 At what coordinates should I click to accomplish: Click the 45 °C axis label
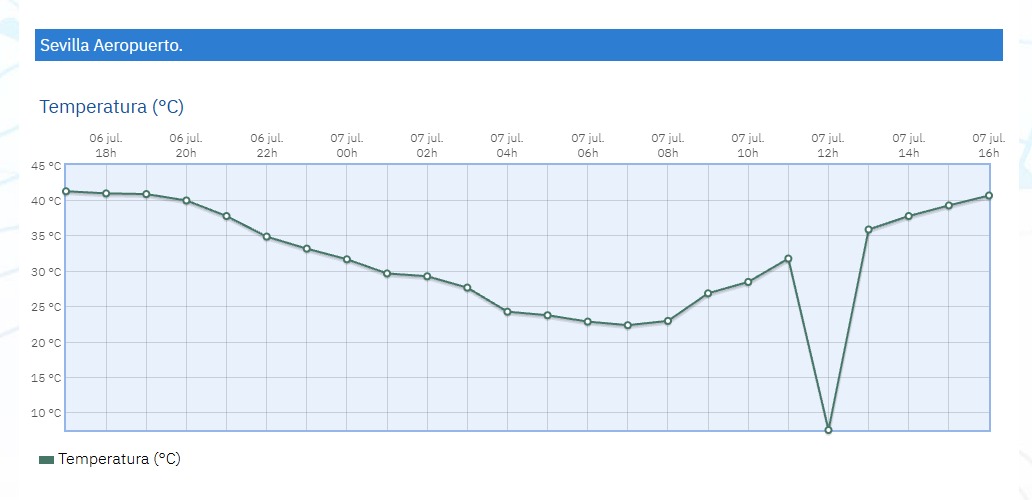coord(46,166)
